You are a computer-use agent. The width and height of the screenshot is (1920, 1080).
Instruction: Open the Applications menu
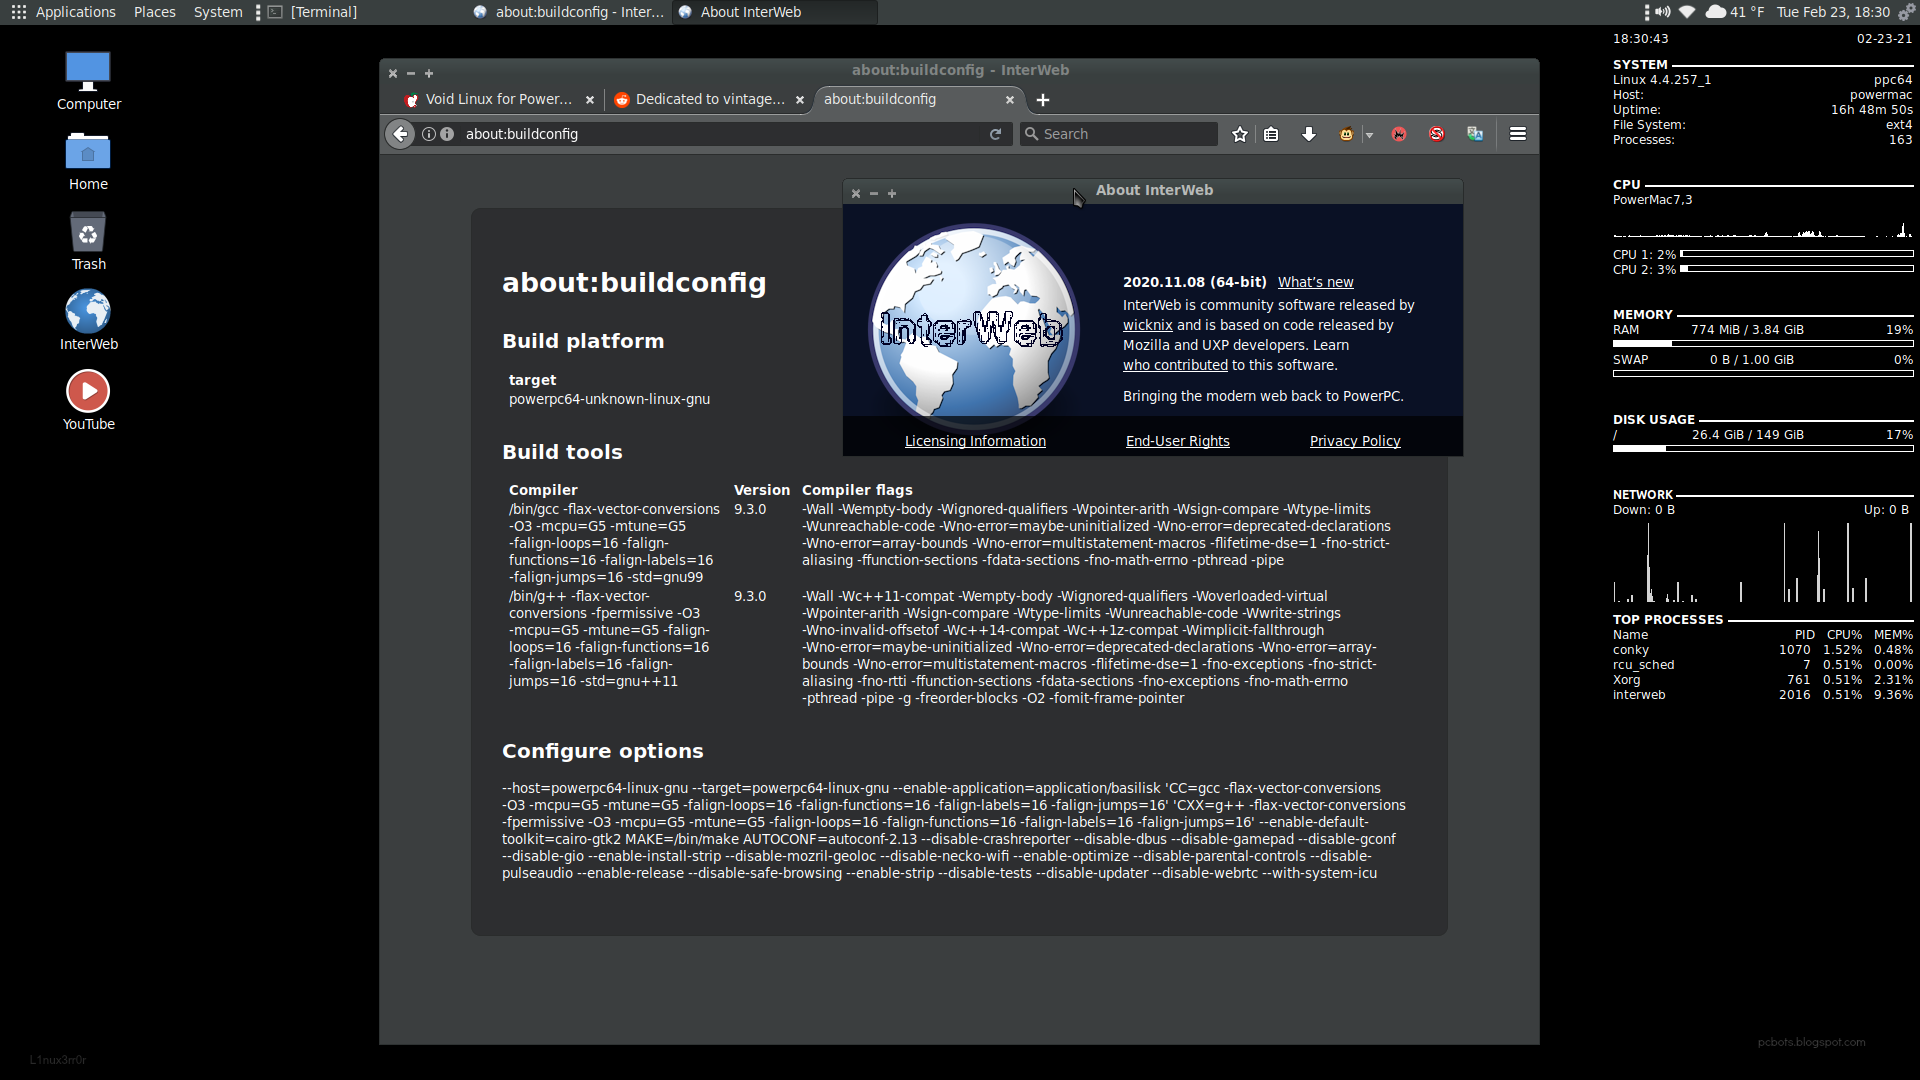click(x=75, y=12)
